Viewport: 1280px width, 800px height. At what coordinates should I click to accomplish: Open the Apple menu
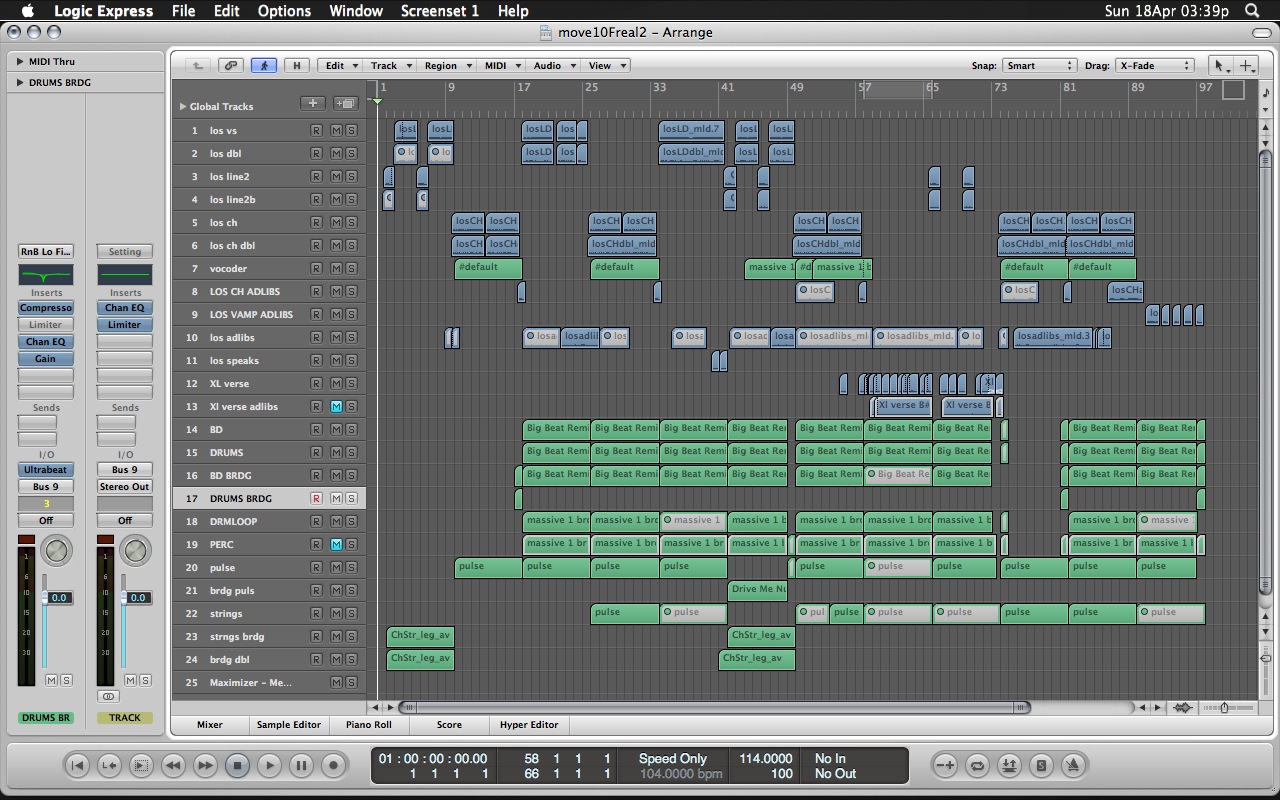(x=26, y=11)
